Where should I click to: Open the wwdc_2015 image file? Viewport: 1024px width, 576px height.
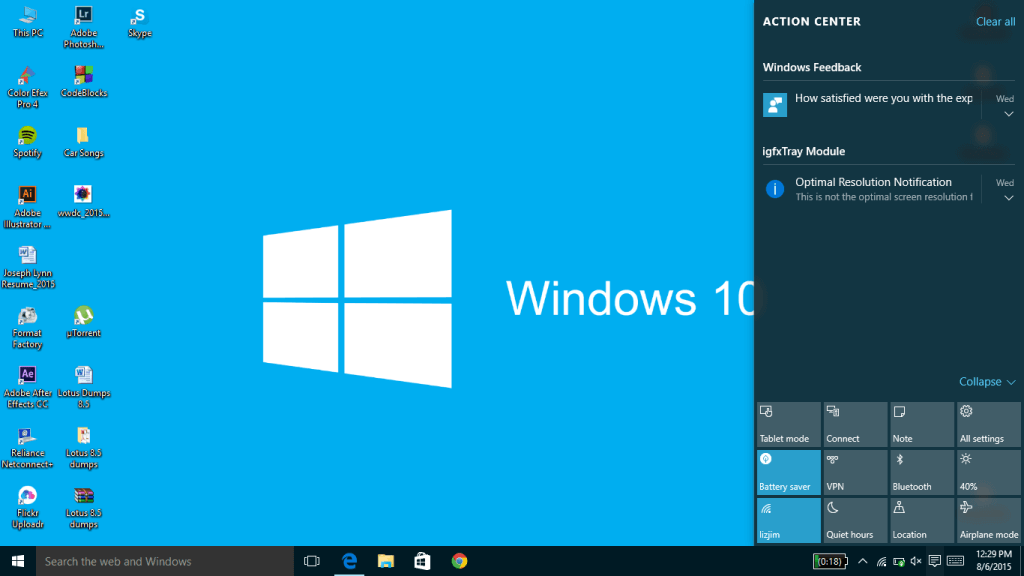pos(84,201)
